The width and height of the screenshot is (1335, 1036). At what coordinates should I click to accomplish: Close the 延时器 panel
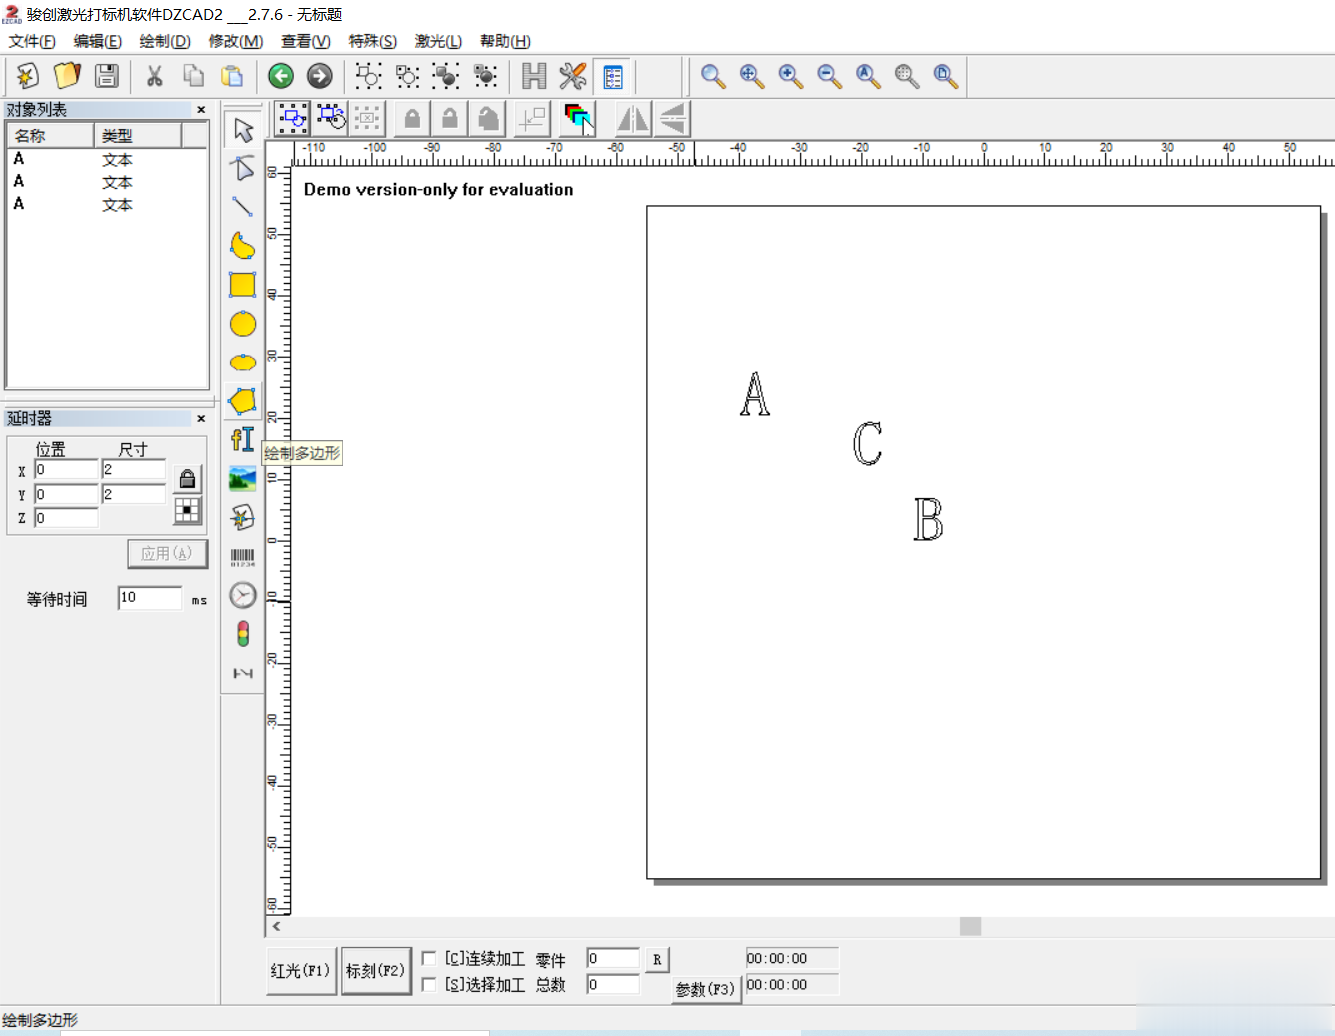coord(201,419)
